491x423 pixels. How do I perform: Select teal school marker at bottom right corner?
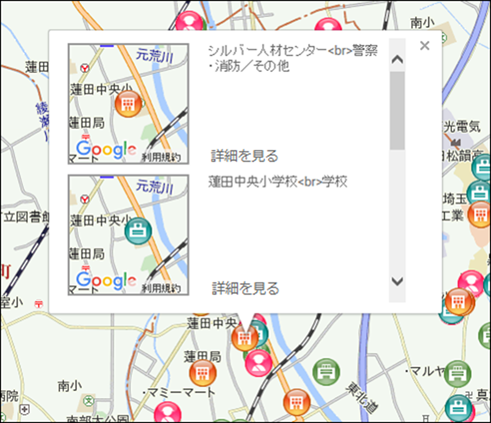pos(459,408)
